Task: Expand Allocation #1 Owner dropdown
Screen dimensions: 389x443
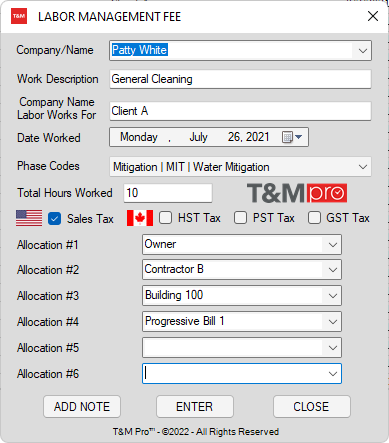Action: [332, 245]
